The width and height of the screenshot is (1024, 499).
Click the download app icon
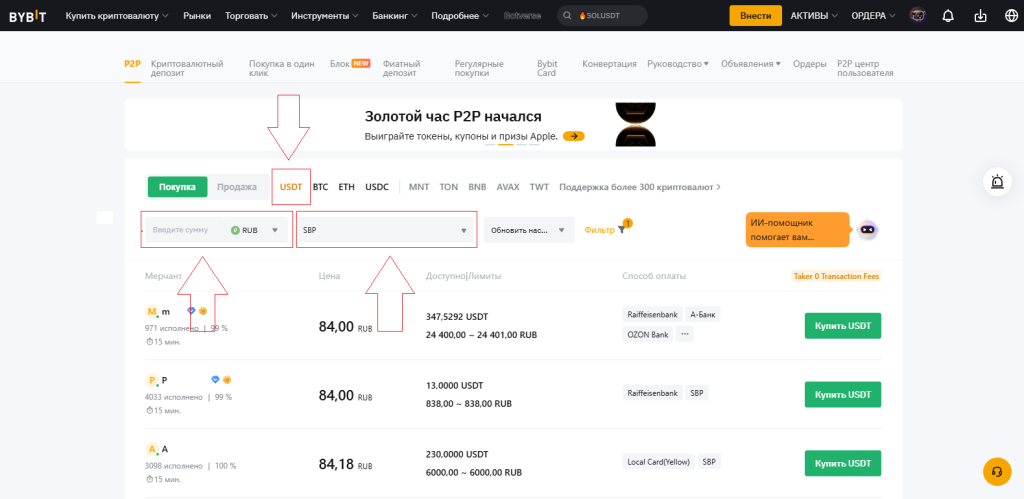(x=980, y=16)
